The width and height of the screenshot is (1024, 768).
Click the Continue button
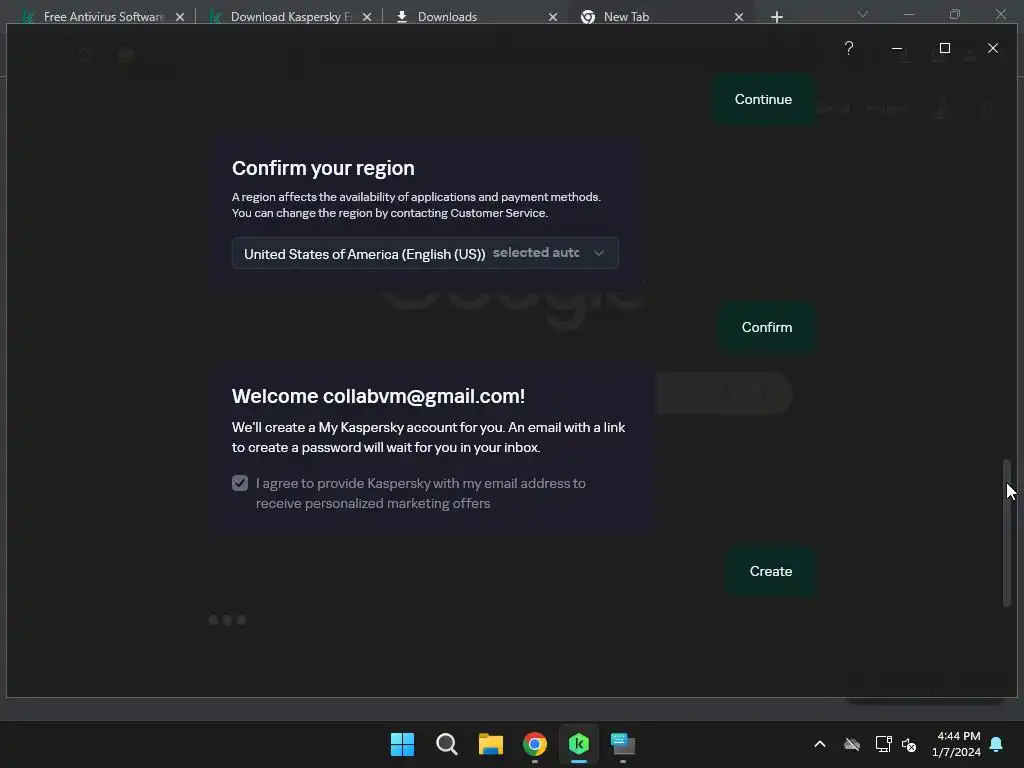click(x=763, y=99)
